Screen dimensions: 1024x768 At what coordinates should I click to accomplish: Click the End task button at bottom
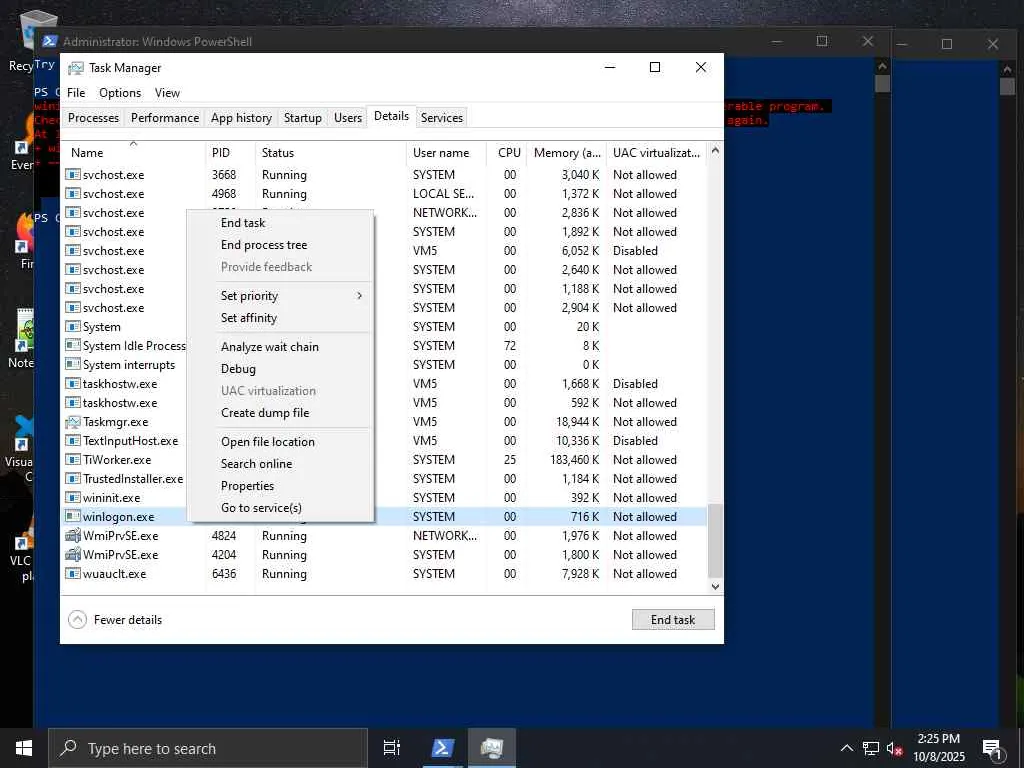coord(673,620)
